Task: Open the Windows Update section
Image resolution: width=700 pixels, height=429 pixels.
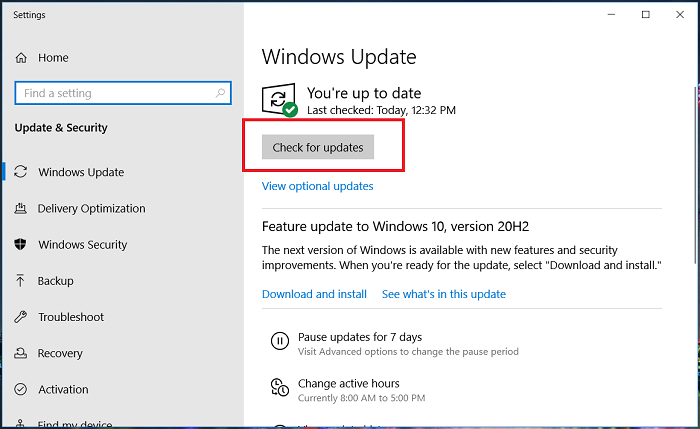Action: point(81,172)
